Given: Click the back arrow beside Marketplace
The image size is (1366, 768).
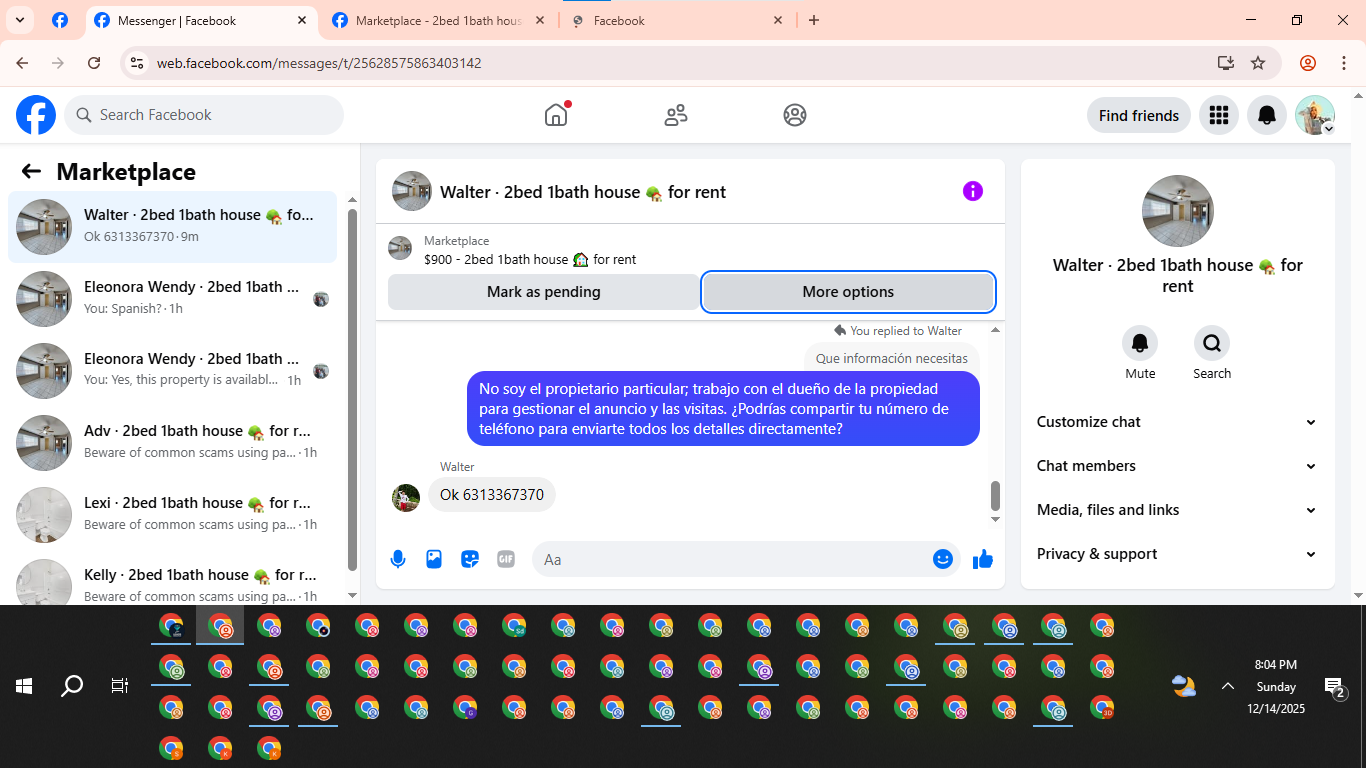Looking at the screenshot, I should coord(31,171).
